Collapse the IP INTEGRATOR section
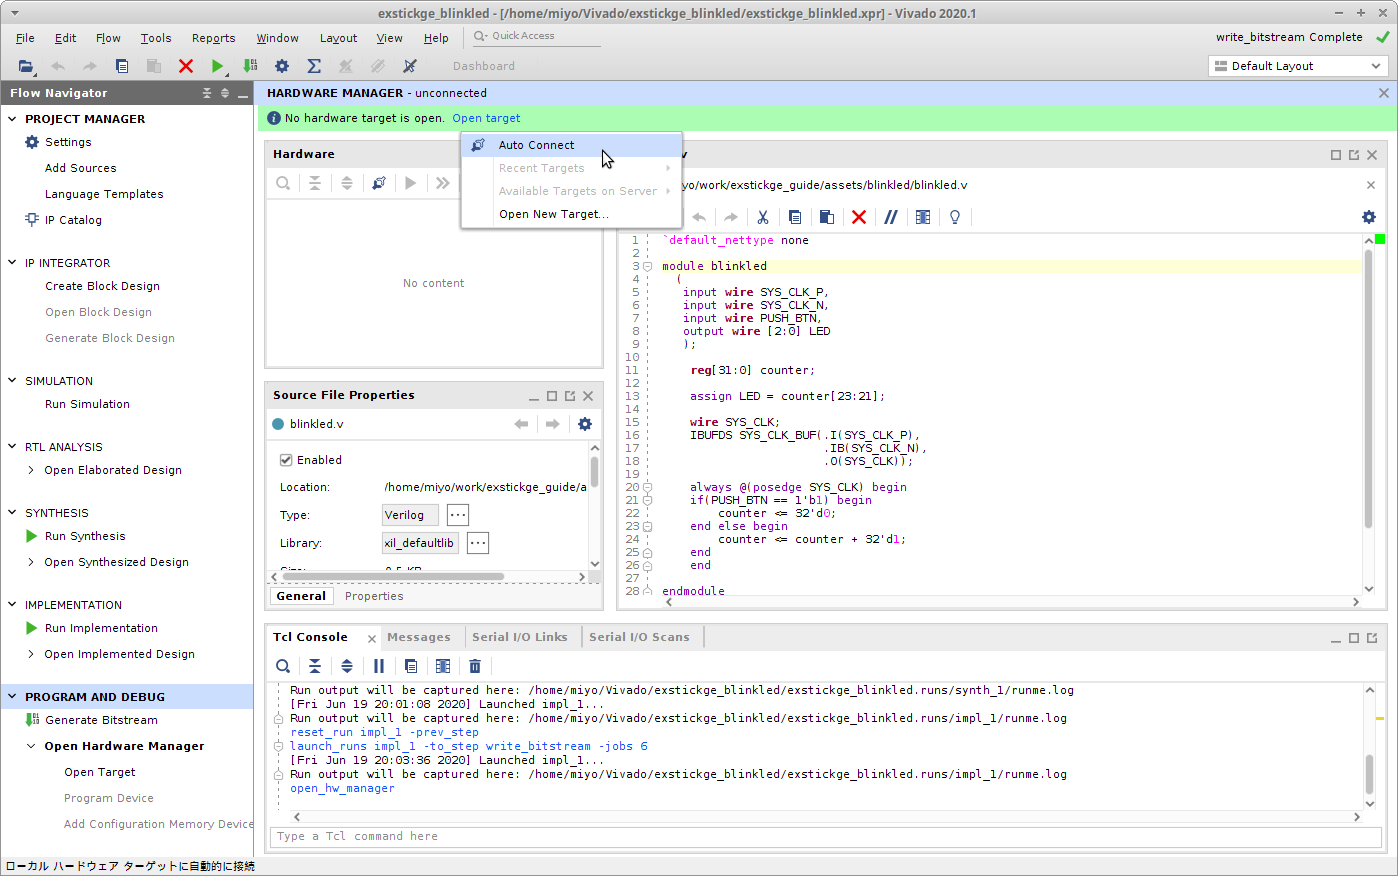Viewport: 1398px width, 876px height. (x=12, y=263)
